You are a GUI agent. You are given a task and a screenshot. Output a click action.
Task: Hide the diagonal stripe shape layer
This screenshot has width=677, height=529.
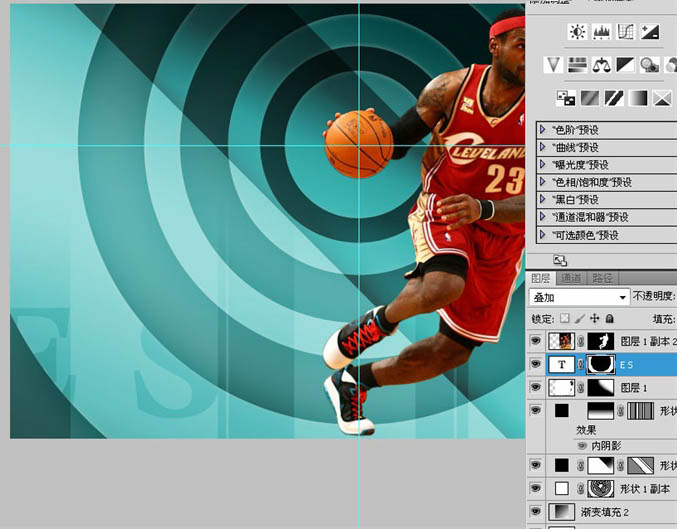click(535, 465)
